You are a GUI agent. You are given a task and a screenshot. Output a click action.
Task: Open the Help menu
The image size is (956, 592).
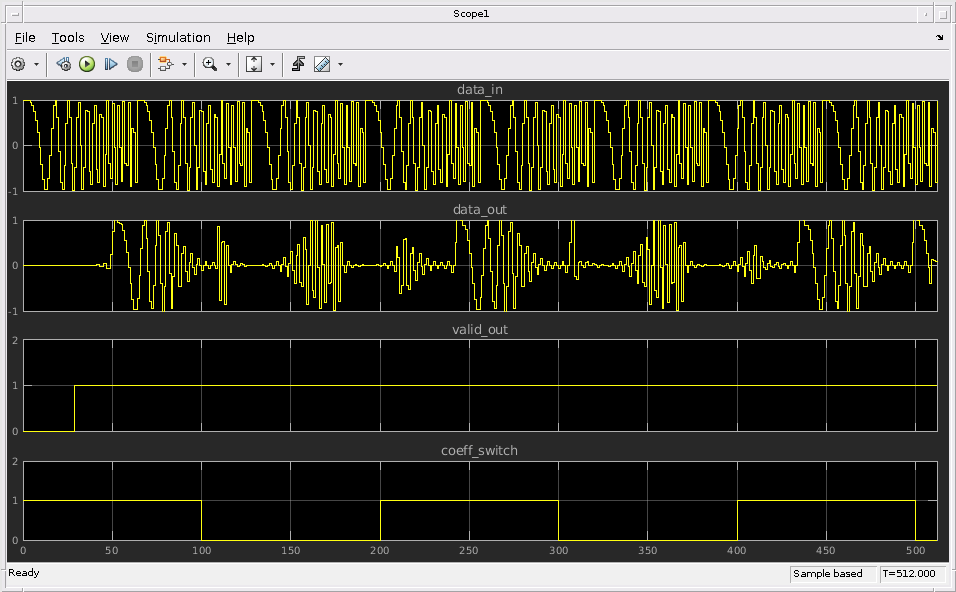240,37
